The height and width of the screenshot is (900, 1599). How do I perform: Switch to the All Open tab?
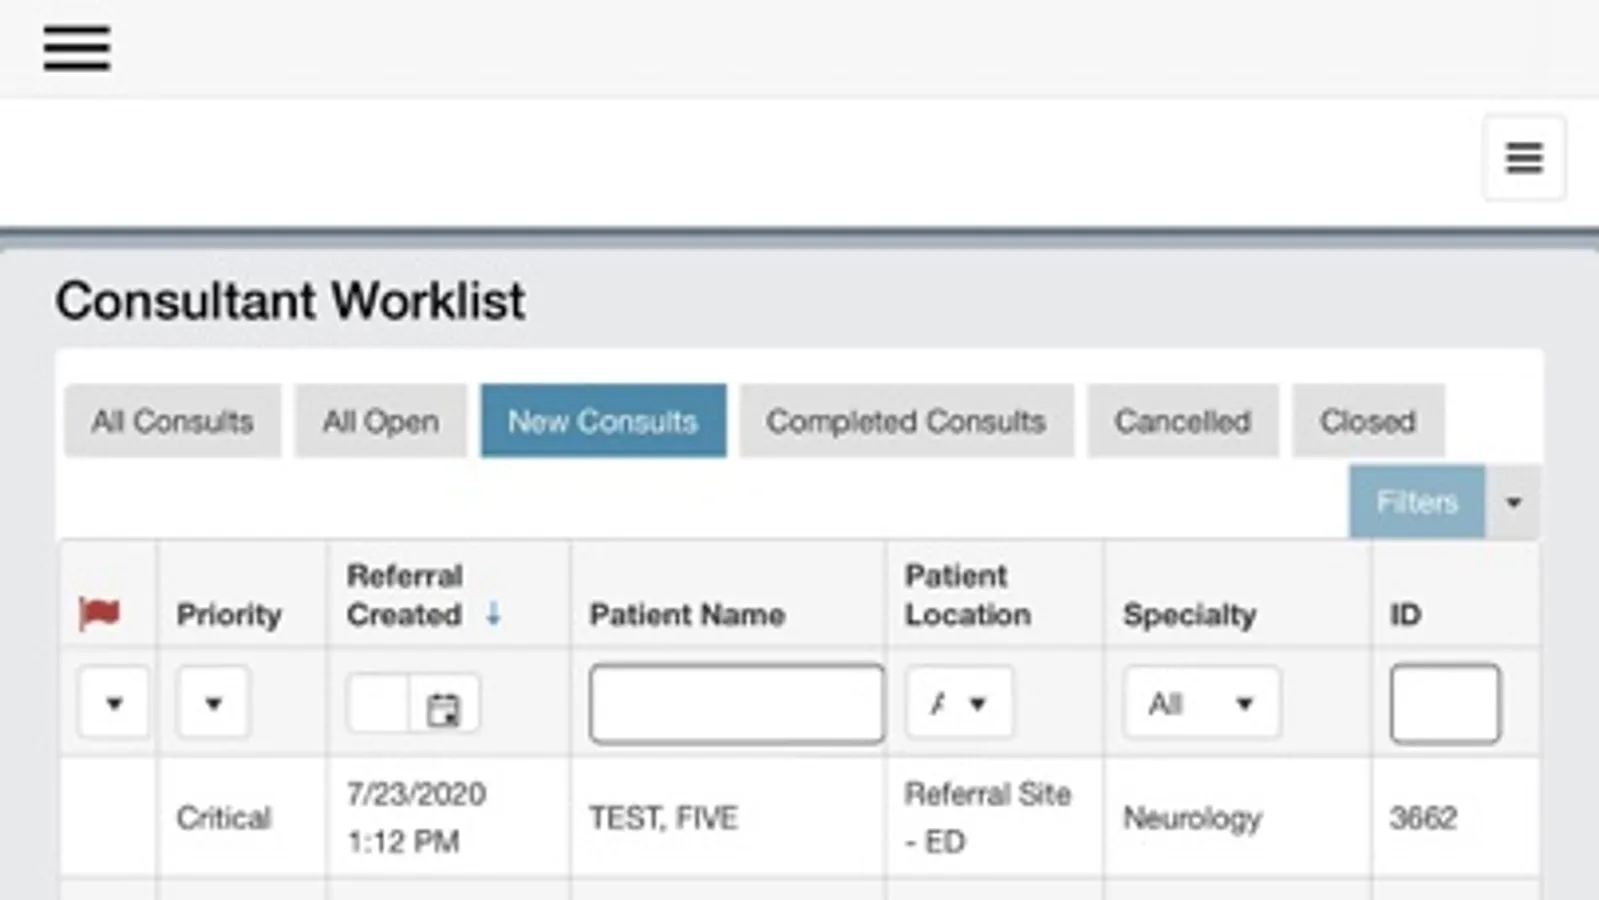click(x=380, y=421)
